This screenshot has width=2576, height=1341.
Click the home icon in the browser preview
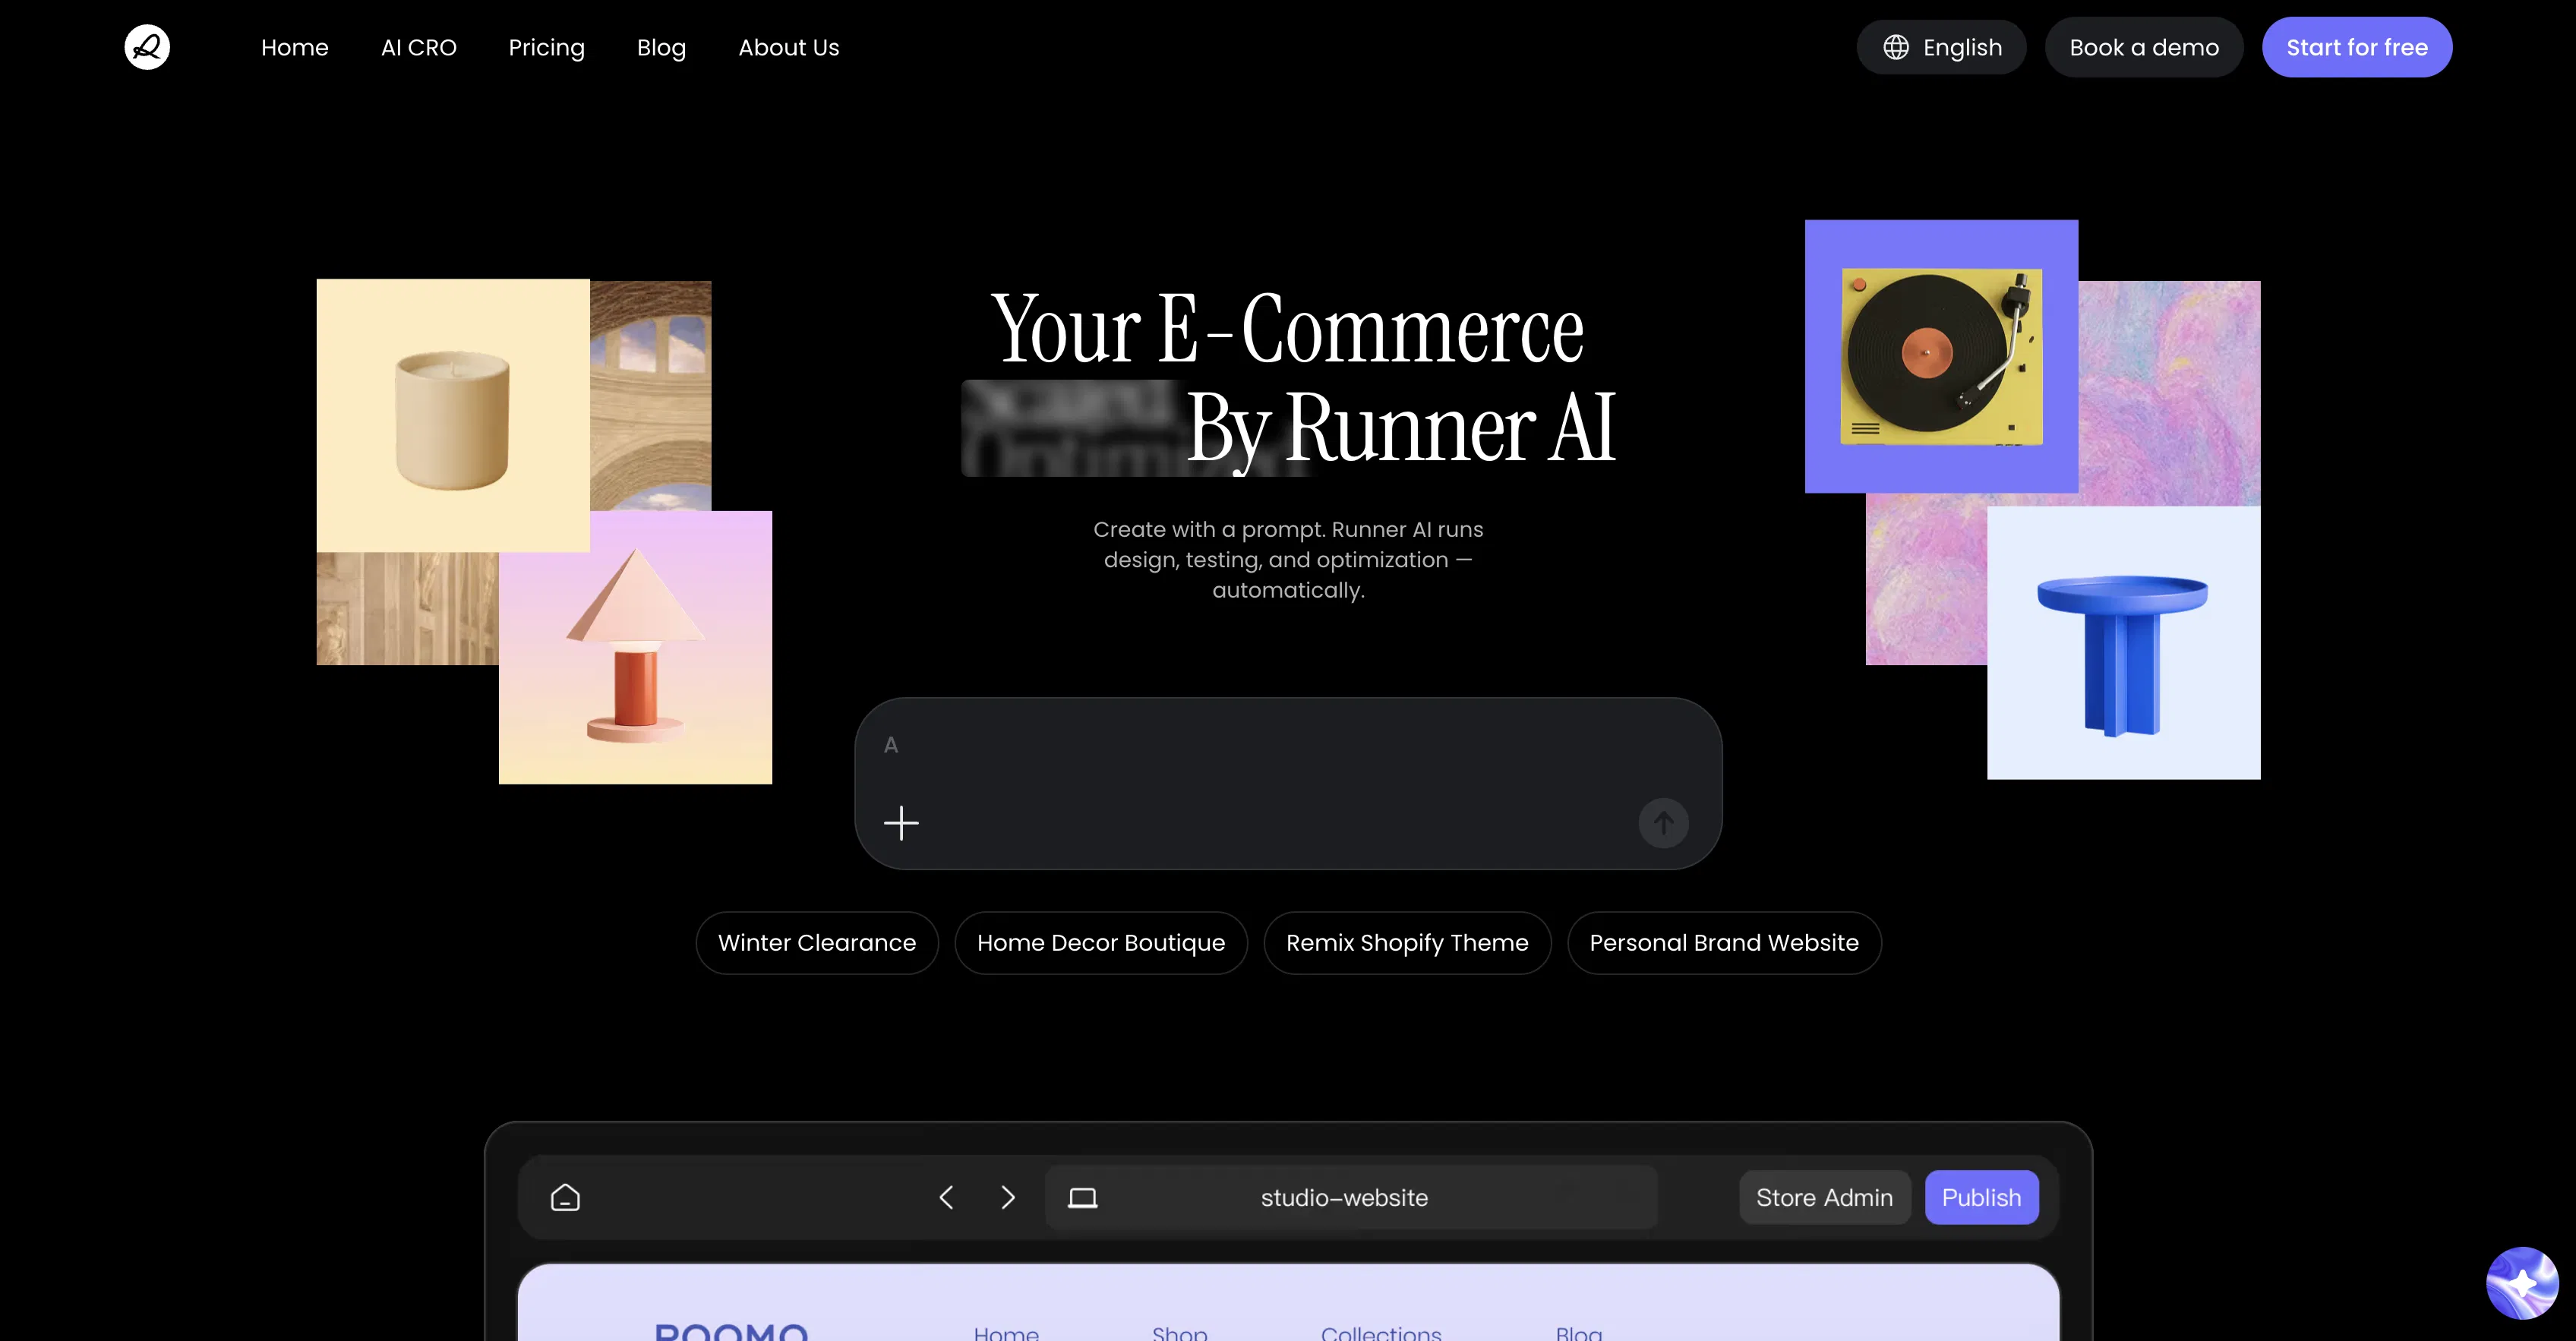[x=564, y=1197]
